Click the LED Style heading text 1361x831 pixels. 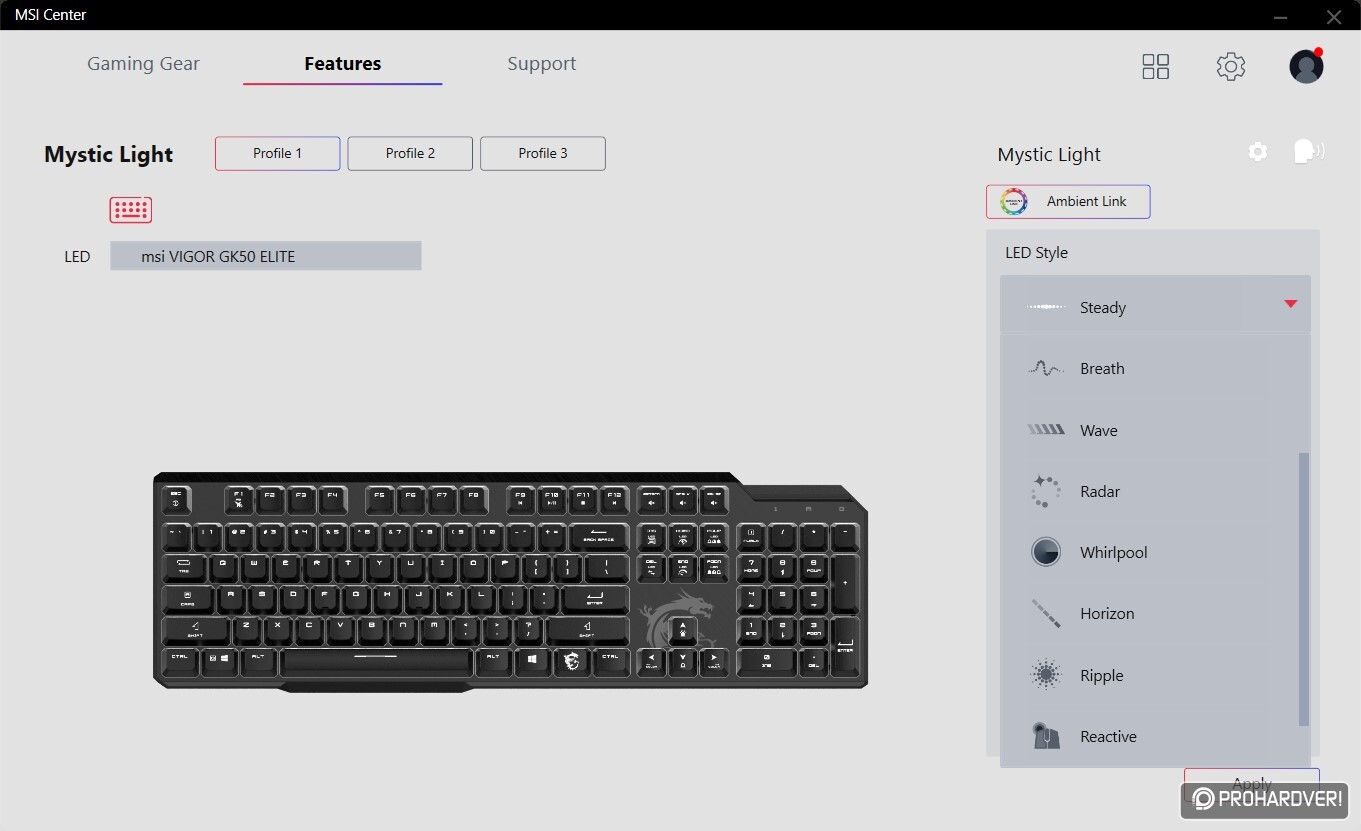pyautogui.click(x=1036, y=253)
